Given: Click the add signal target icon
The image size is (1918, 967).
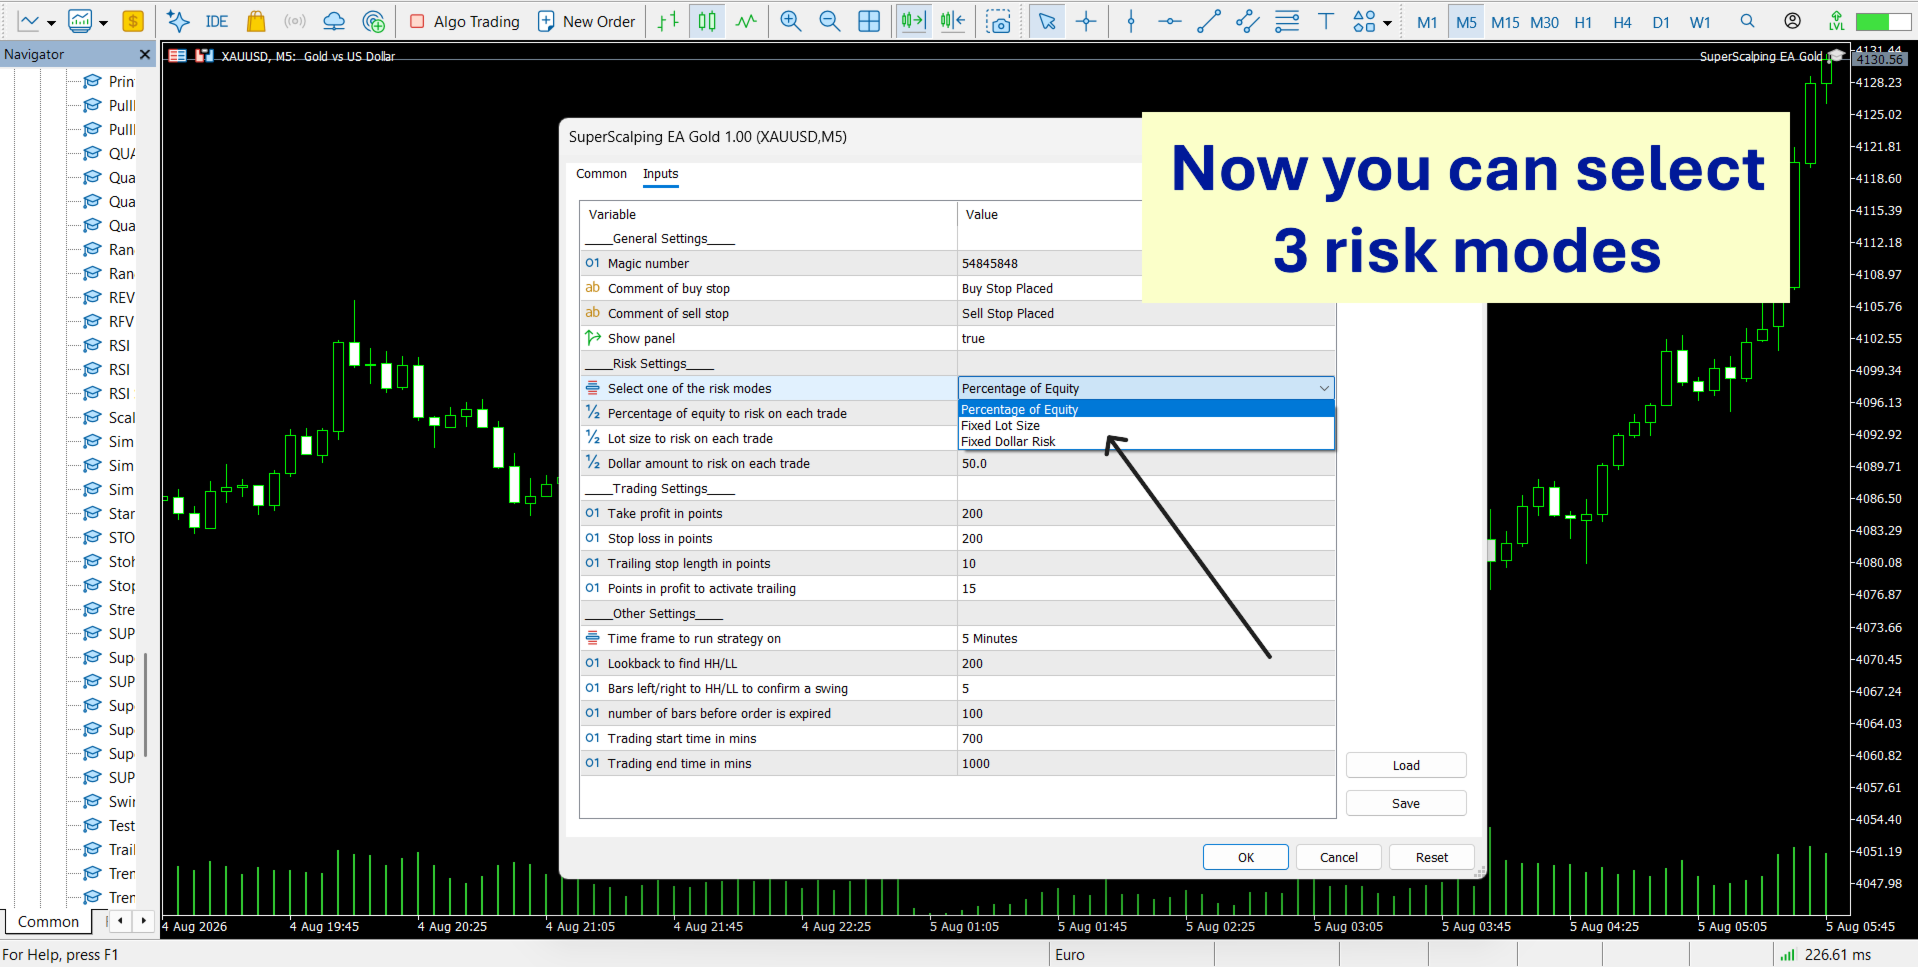Looking at the screenshot, I should pyautogui.click(x=374, y=21).
